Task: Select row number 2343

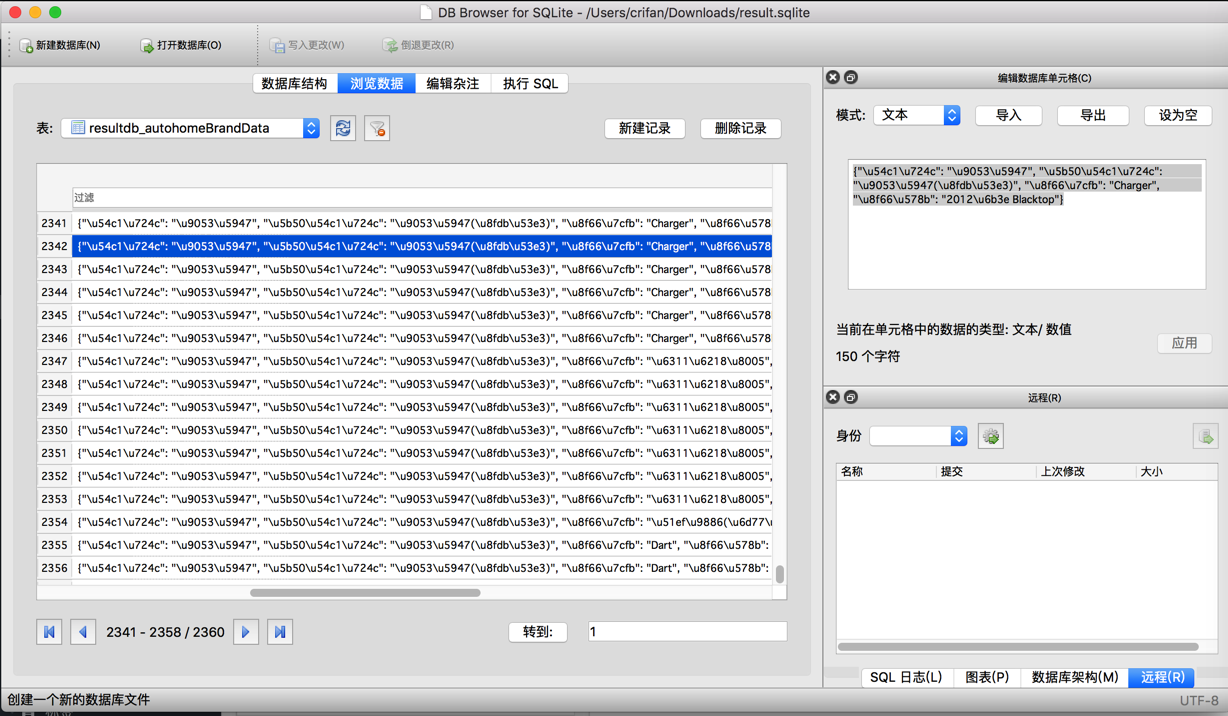Action: (x=54, y=269)
